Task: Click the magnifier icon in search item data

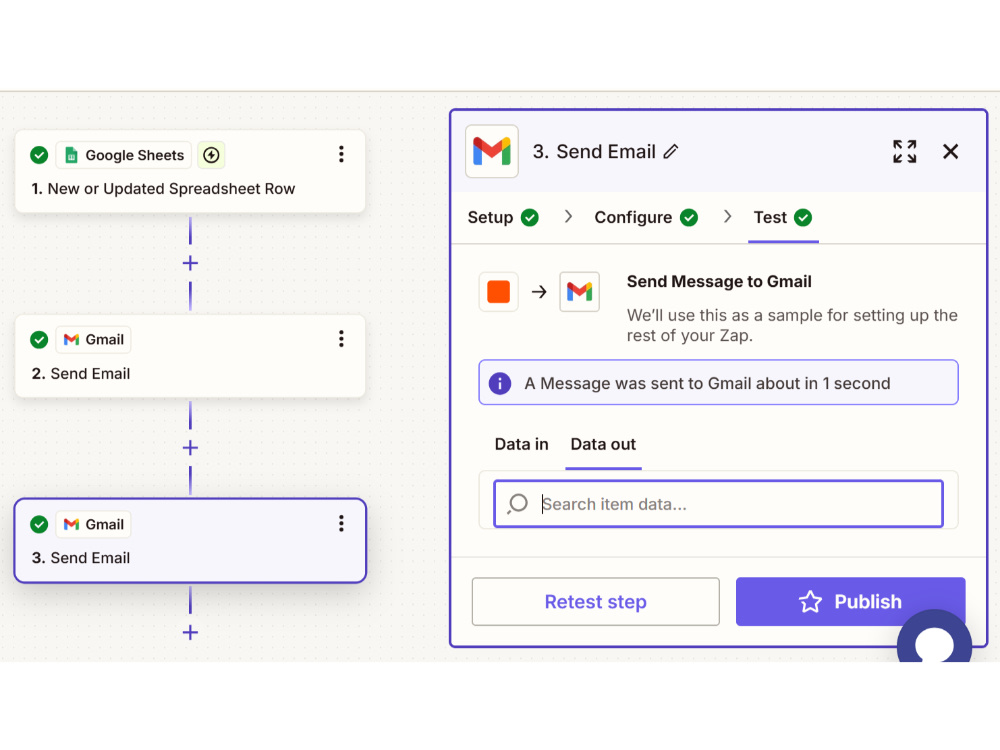Action: [517, 504]
